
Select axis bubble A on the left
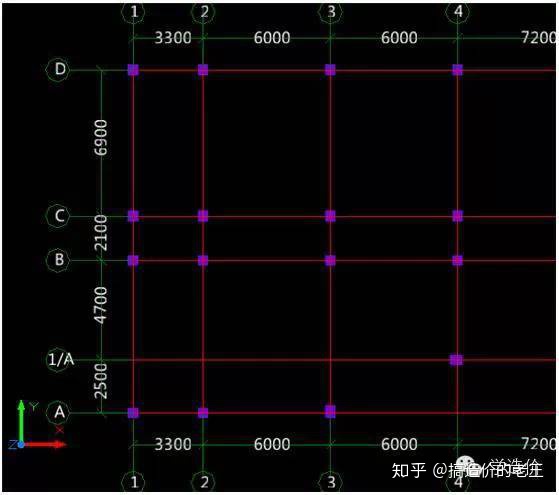point(59,412)
